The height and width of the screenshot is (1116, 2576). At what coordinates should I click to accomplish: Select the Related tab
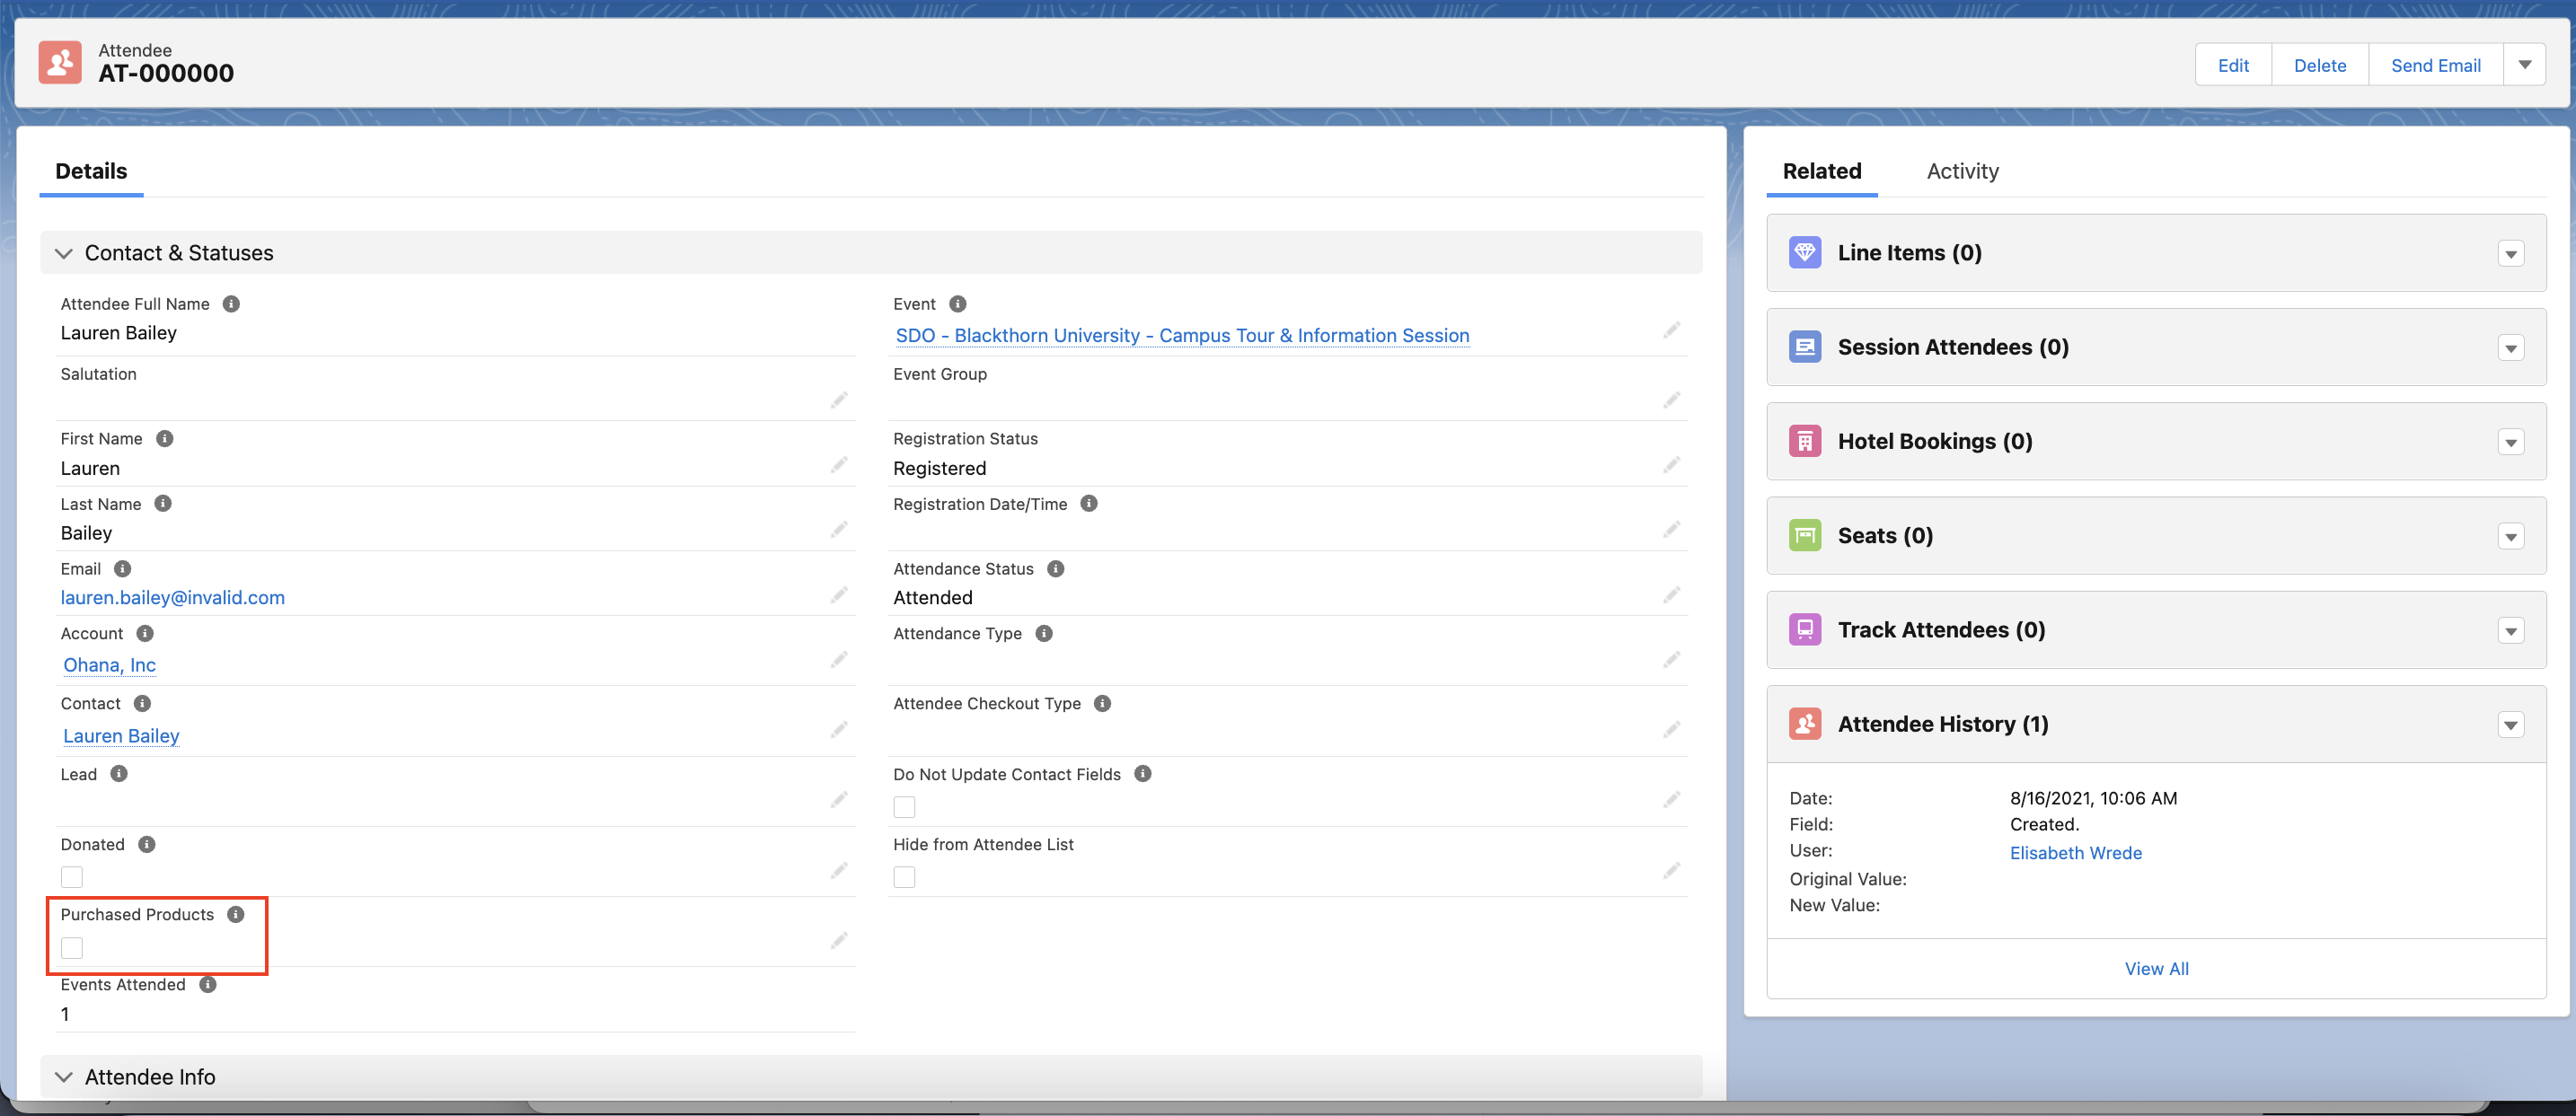[x=1821, y=171]
